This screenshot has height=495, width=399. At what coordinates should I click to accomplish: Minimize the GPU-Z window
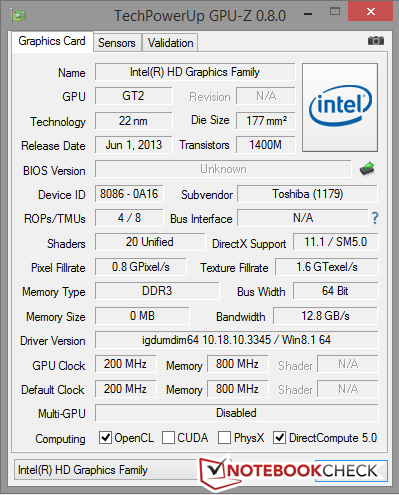[x=308, y=13]
